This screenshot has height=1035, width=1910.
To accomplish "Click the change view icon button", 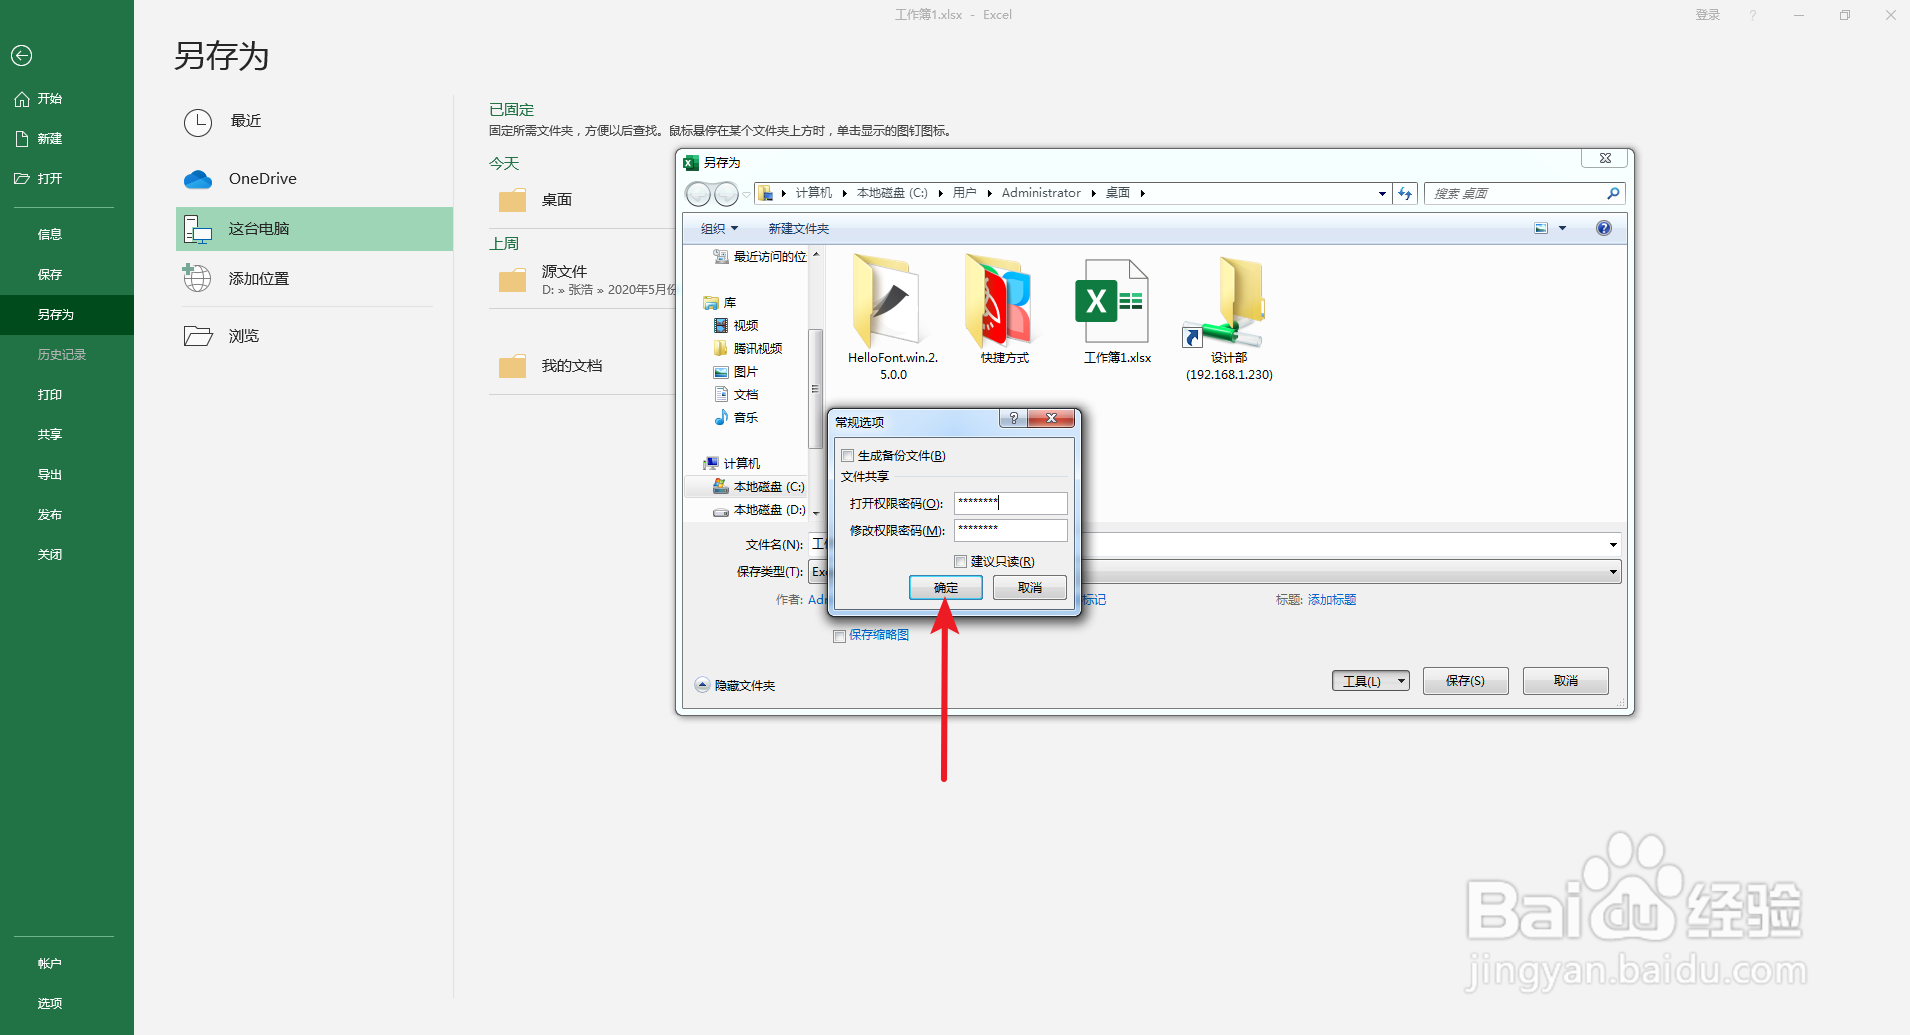I will click(x=1541, y=229).
